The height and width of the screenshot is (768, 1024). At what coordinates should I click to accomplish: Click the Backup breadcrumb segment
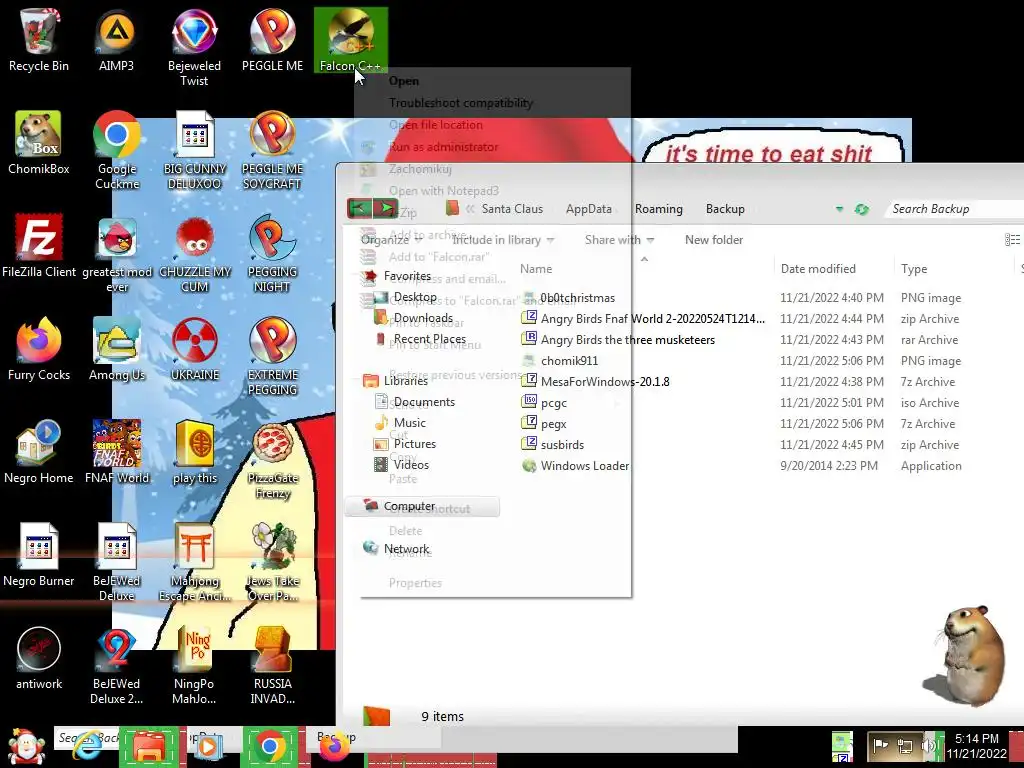coord(725,209)
